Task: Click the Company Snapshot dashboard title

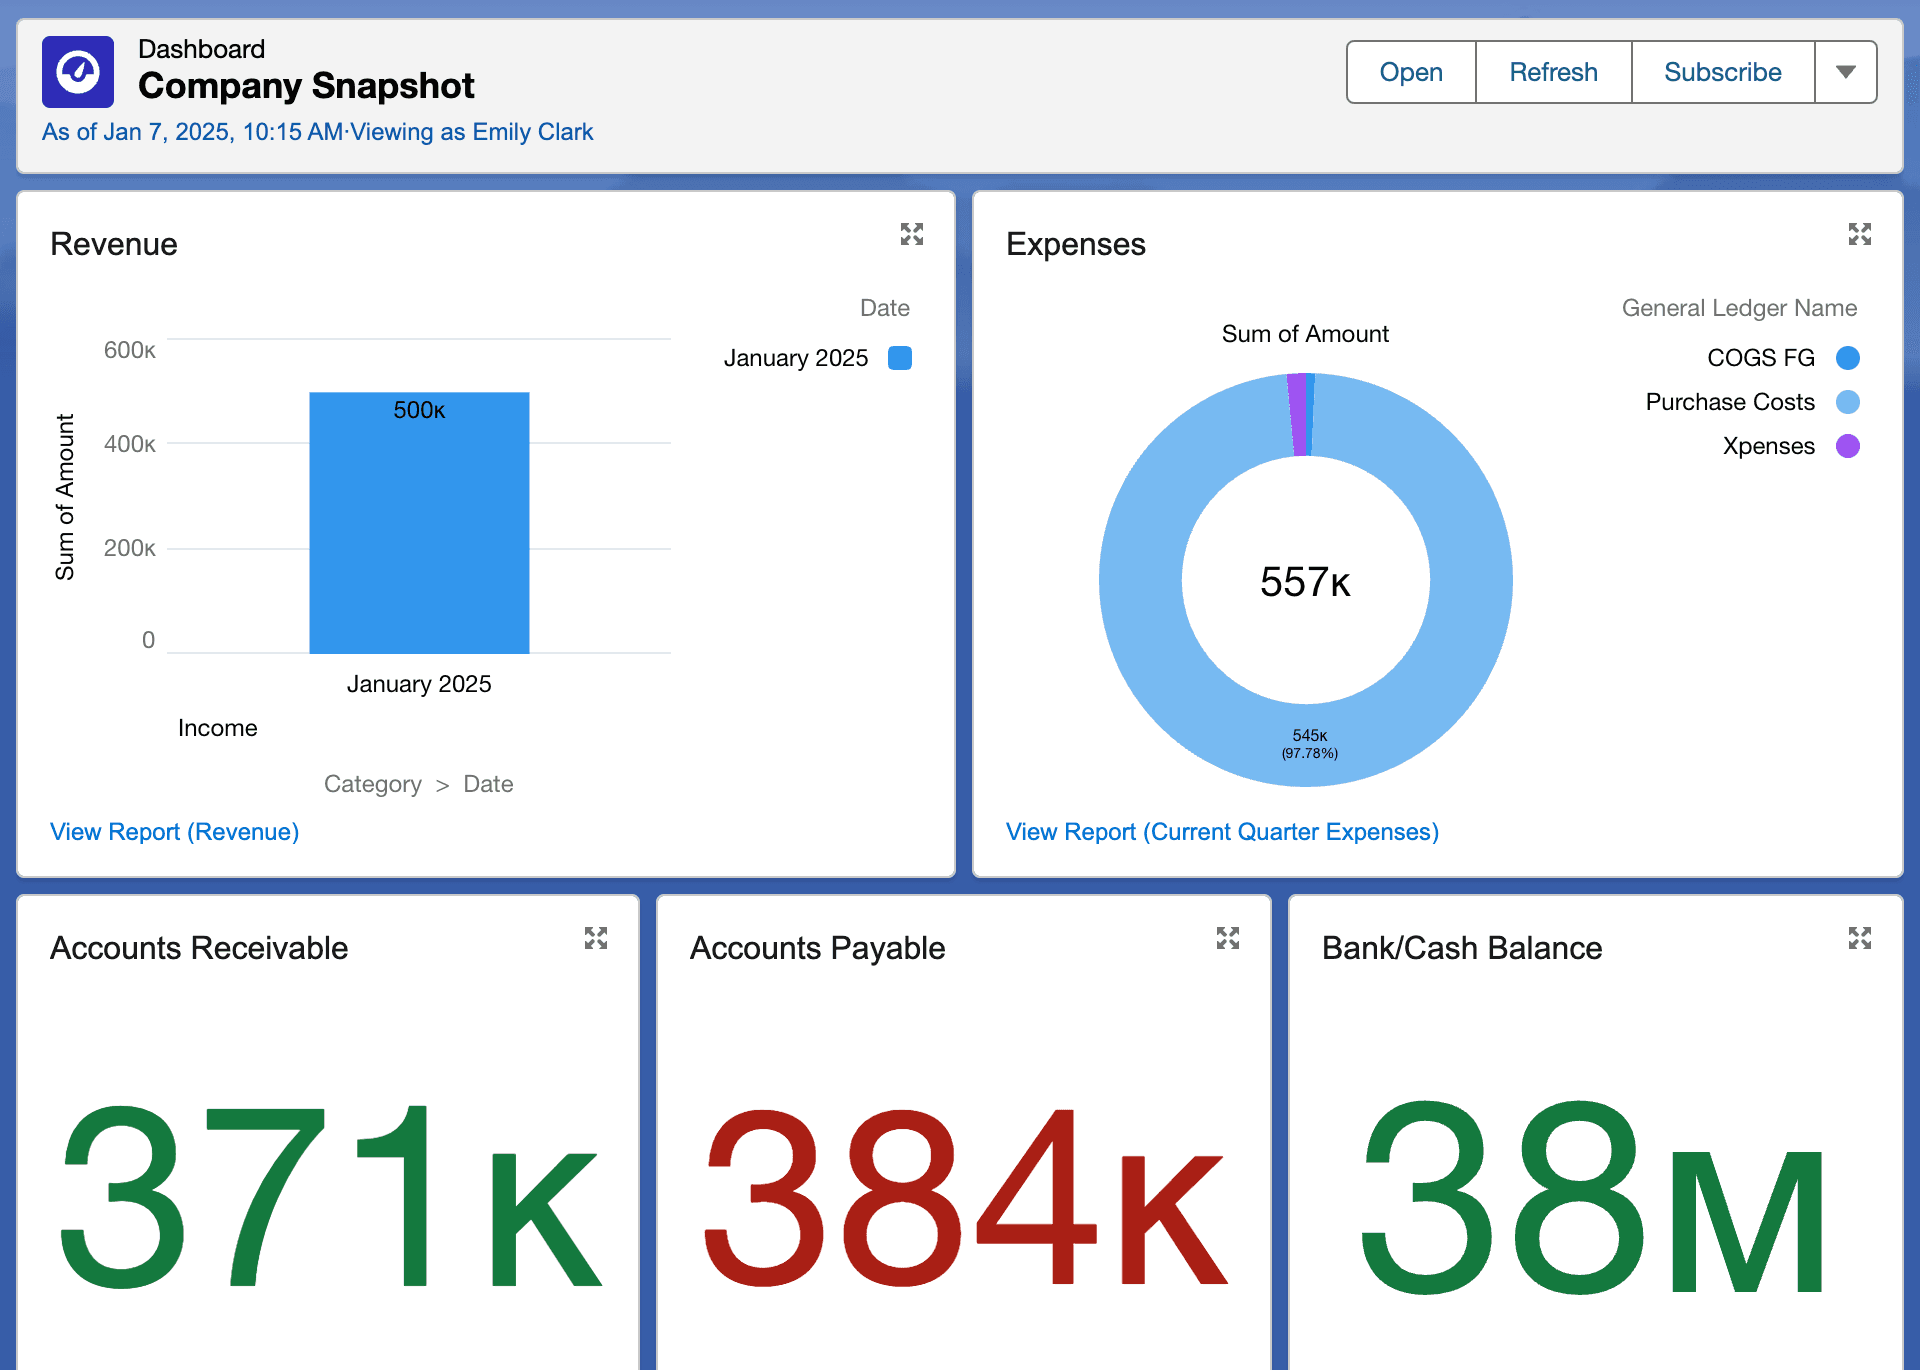Action: (306, 86)
